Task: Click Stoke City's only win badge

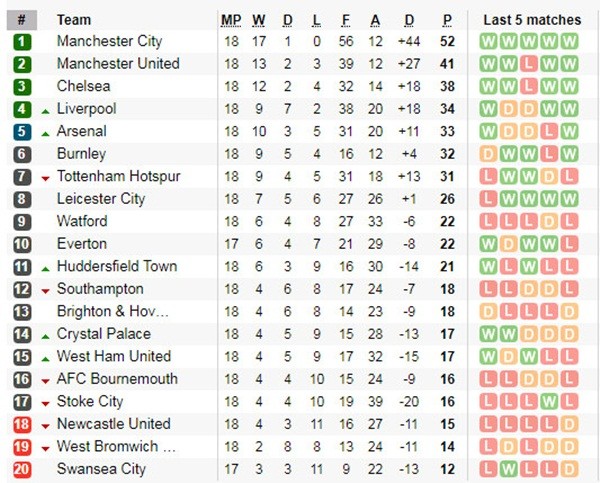Action: [549, 402]
